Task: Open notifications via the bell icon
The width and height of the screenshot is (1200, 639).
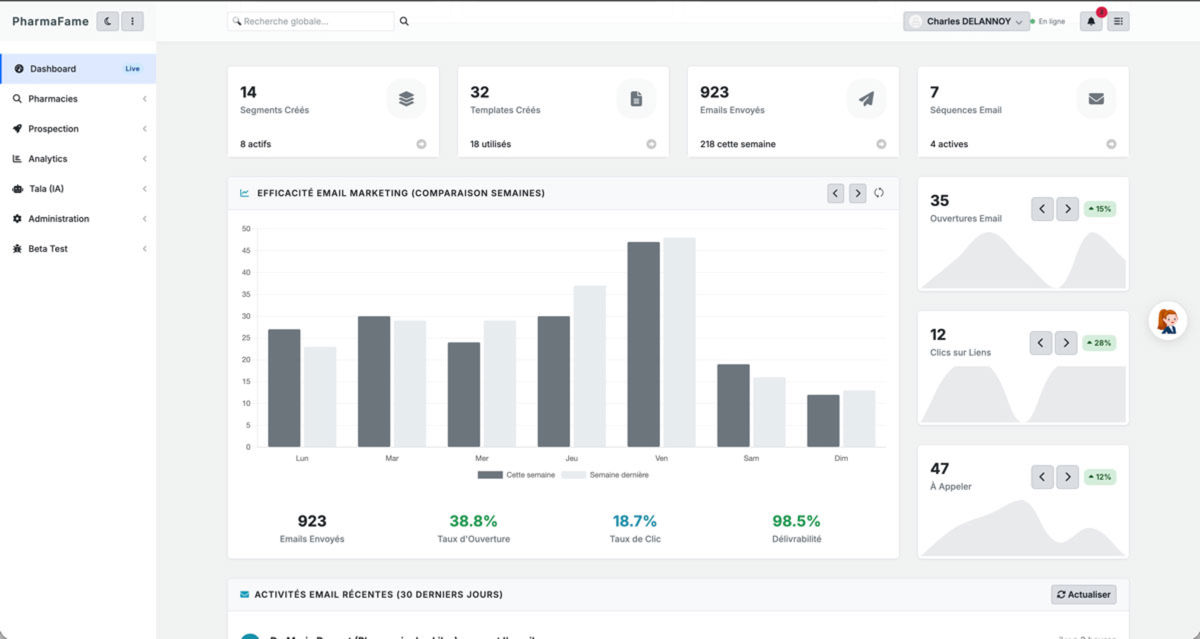Action: point(1090,20)
